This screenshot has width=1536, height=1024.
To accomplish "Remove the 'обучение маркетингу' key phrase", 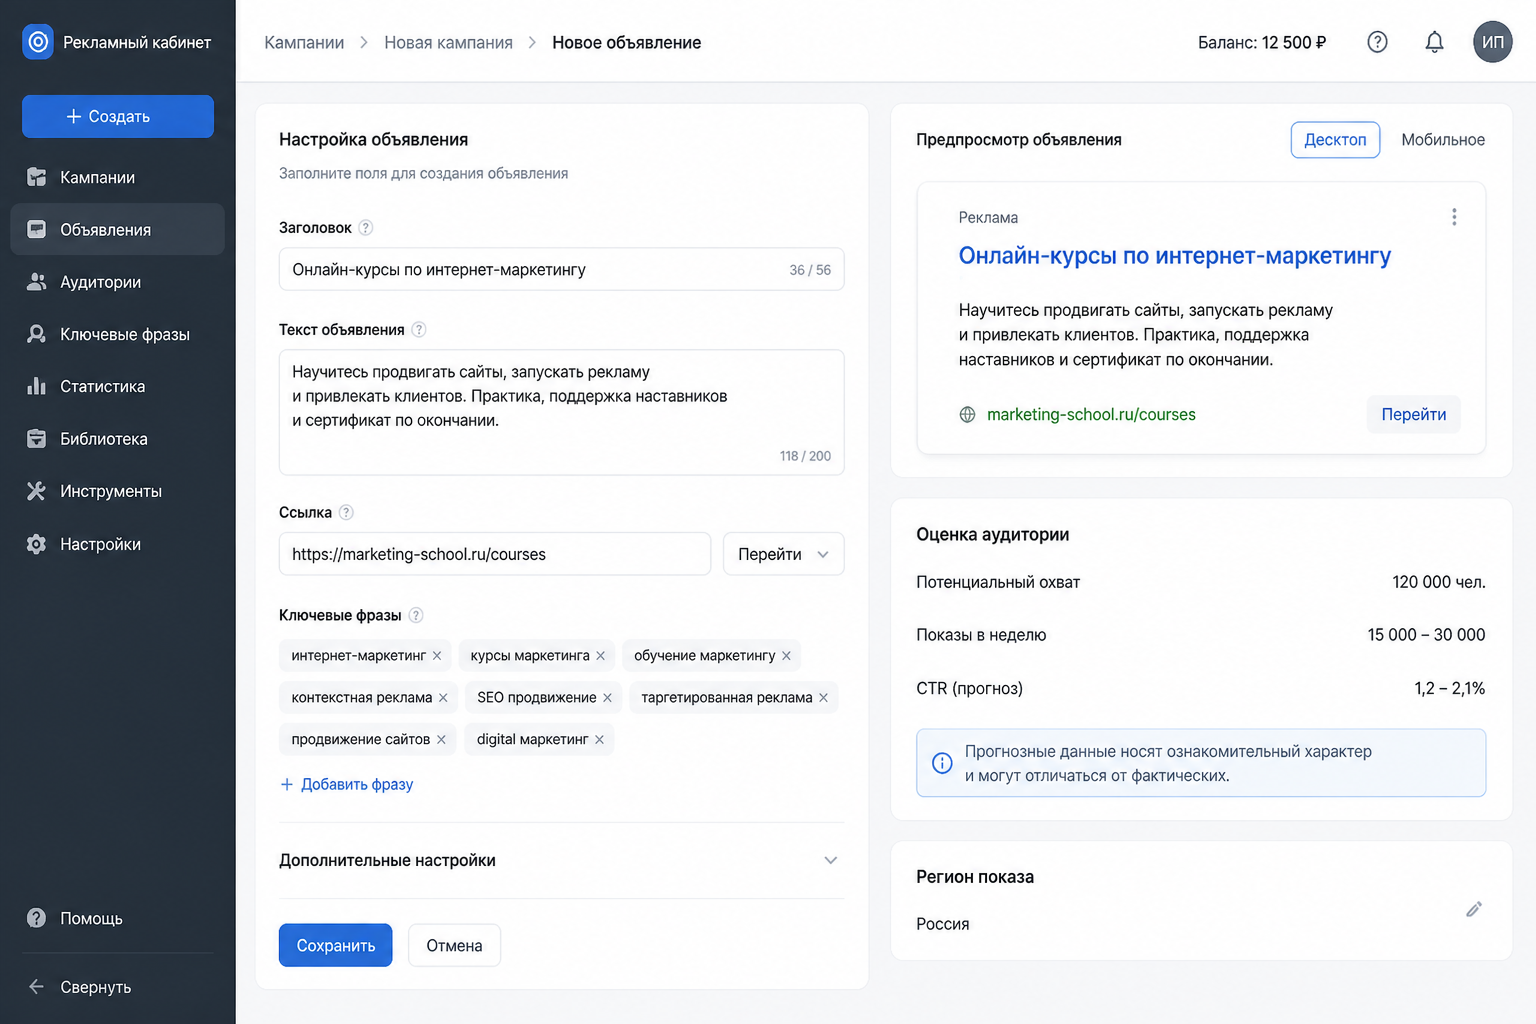I will pyautogui.click(x=786, y=656).
